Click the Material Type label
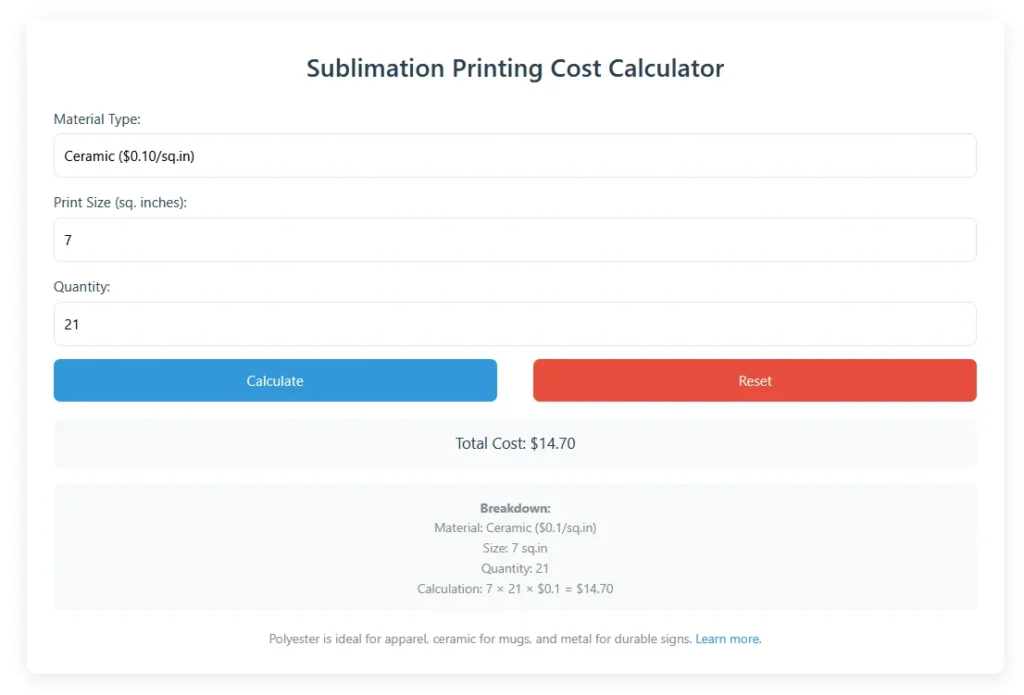The image size is (1024, 695). click(97, 119)
